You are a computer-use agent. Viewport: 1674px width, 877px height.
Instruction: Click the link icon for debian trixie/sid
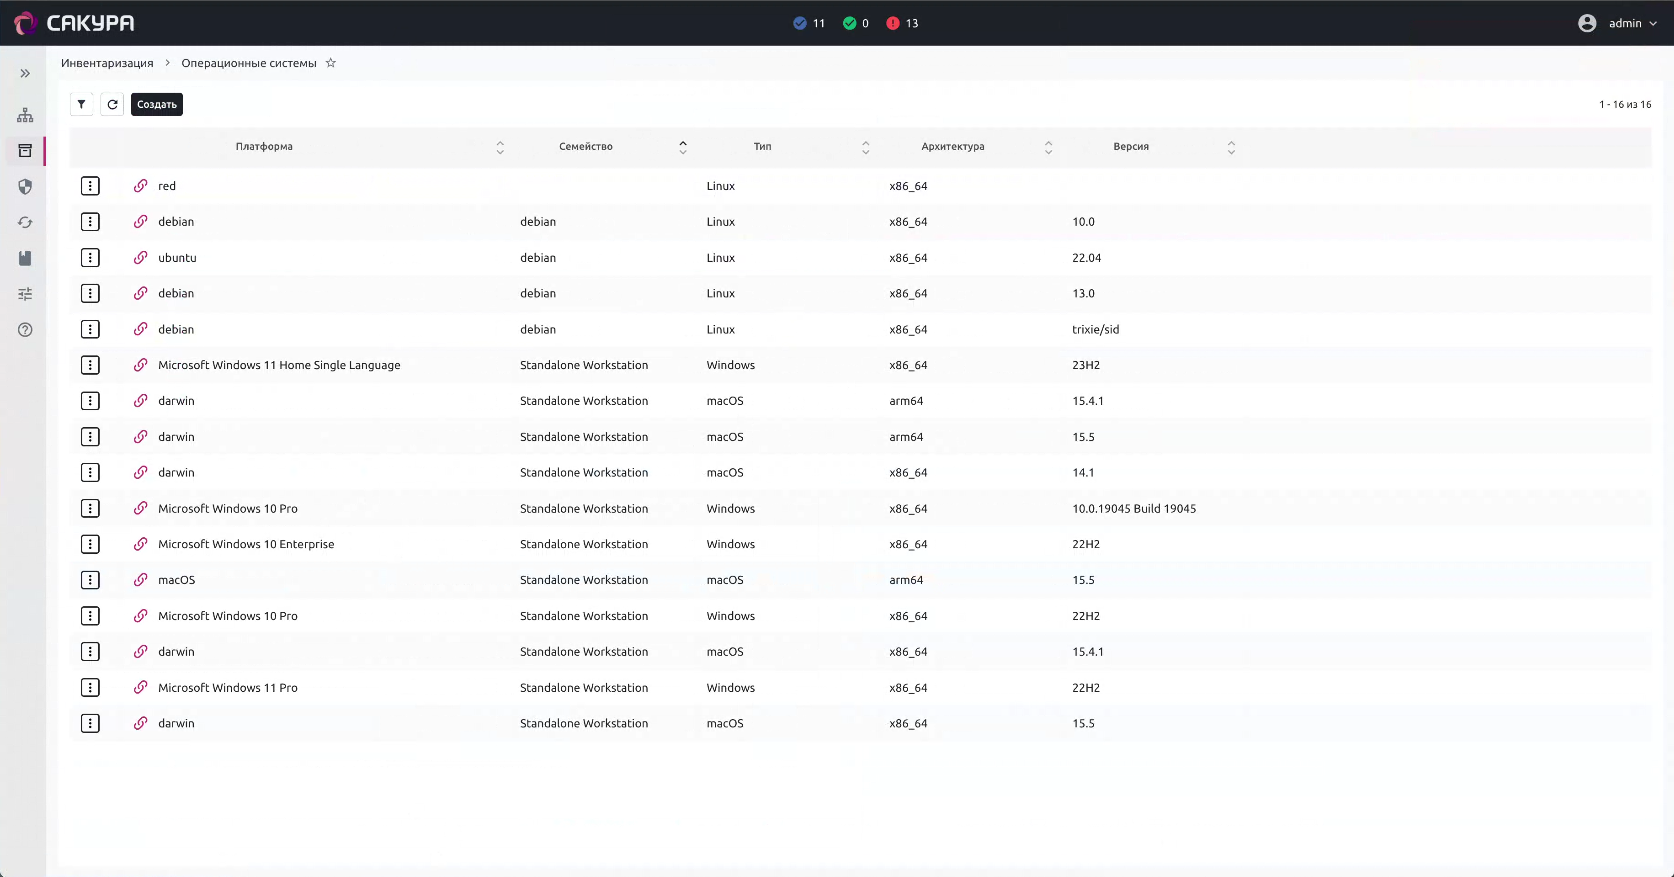point(141,329)
